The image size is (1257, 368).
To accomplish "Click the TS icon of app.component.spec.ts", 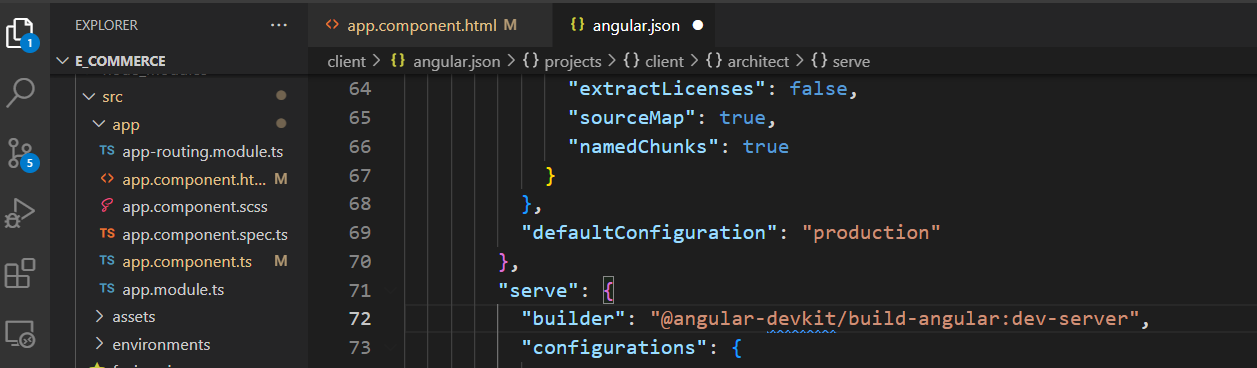I will click(107, 234).
